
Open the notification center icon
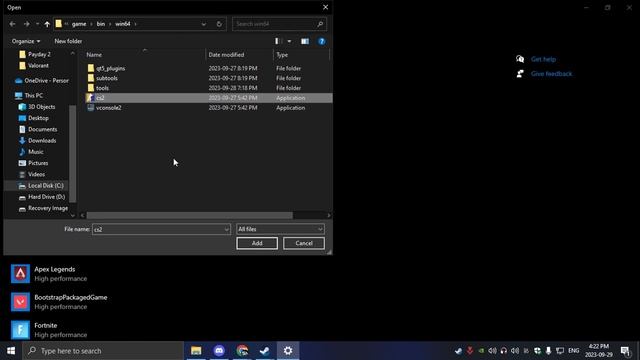tap(625, 351)
